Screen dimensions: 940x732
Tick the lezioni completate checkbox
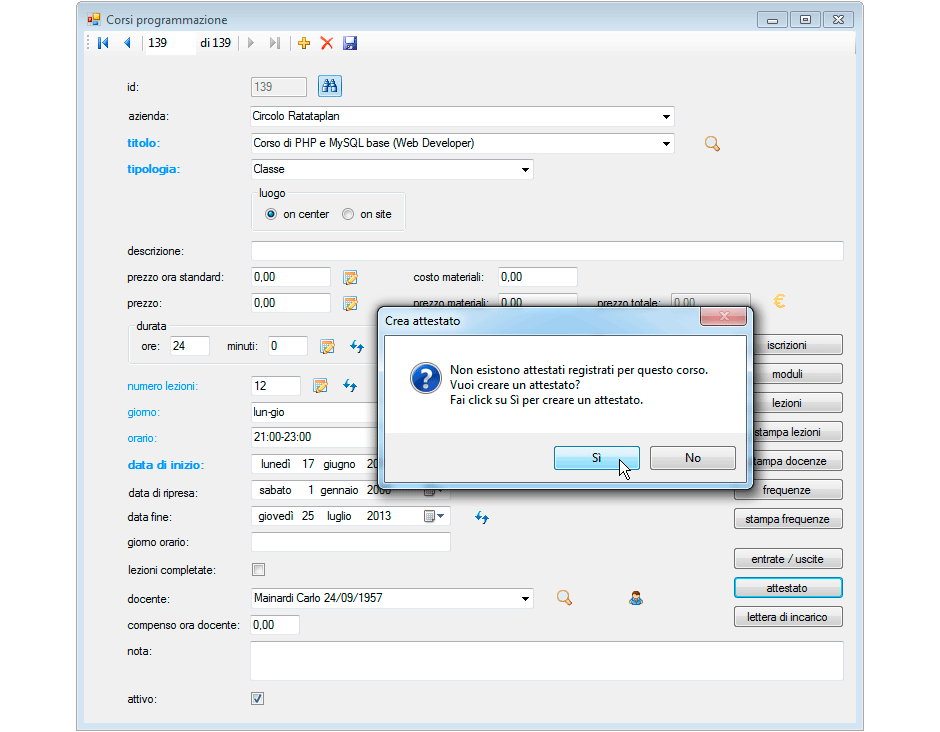click(x=258, y=570)
